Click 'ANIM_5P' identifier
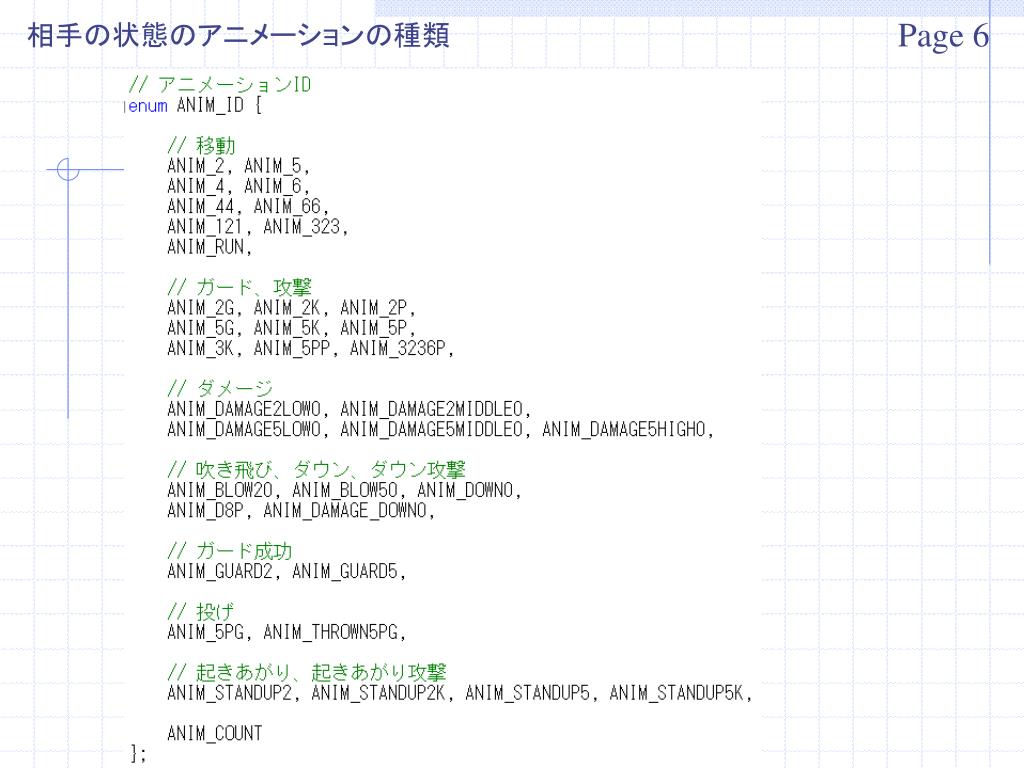This screenshot has height=768, width=1024. click(x=374, y=328)
